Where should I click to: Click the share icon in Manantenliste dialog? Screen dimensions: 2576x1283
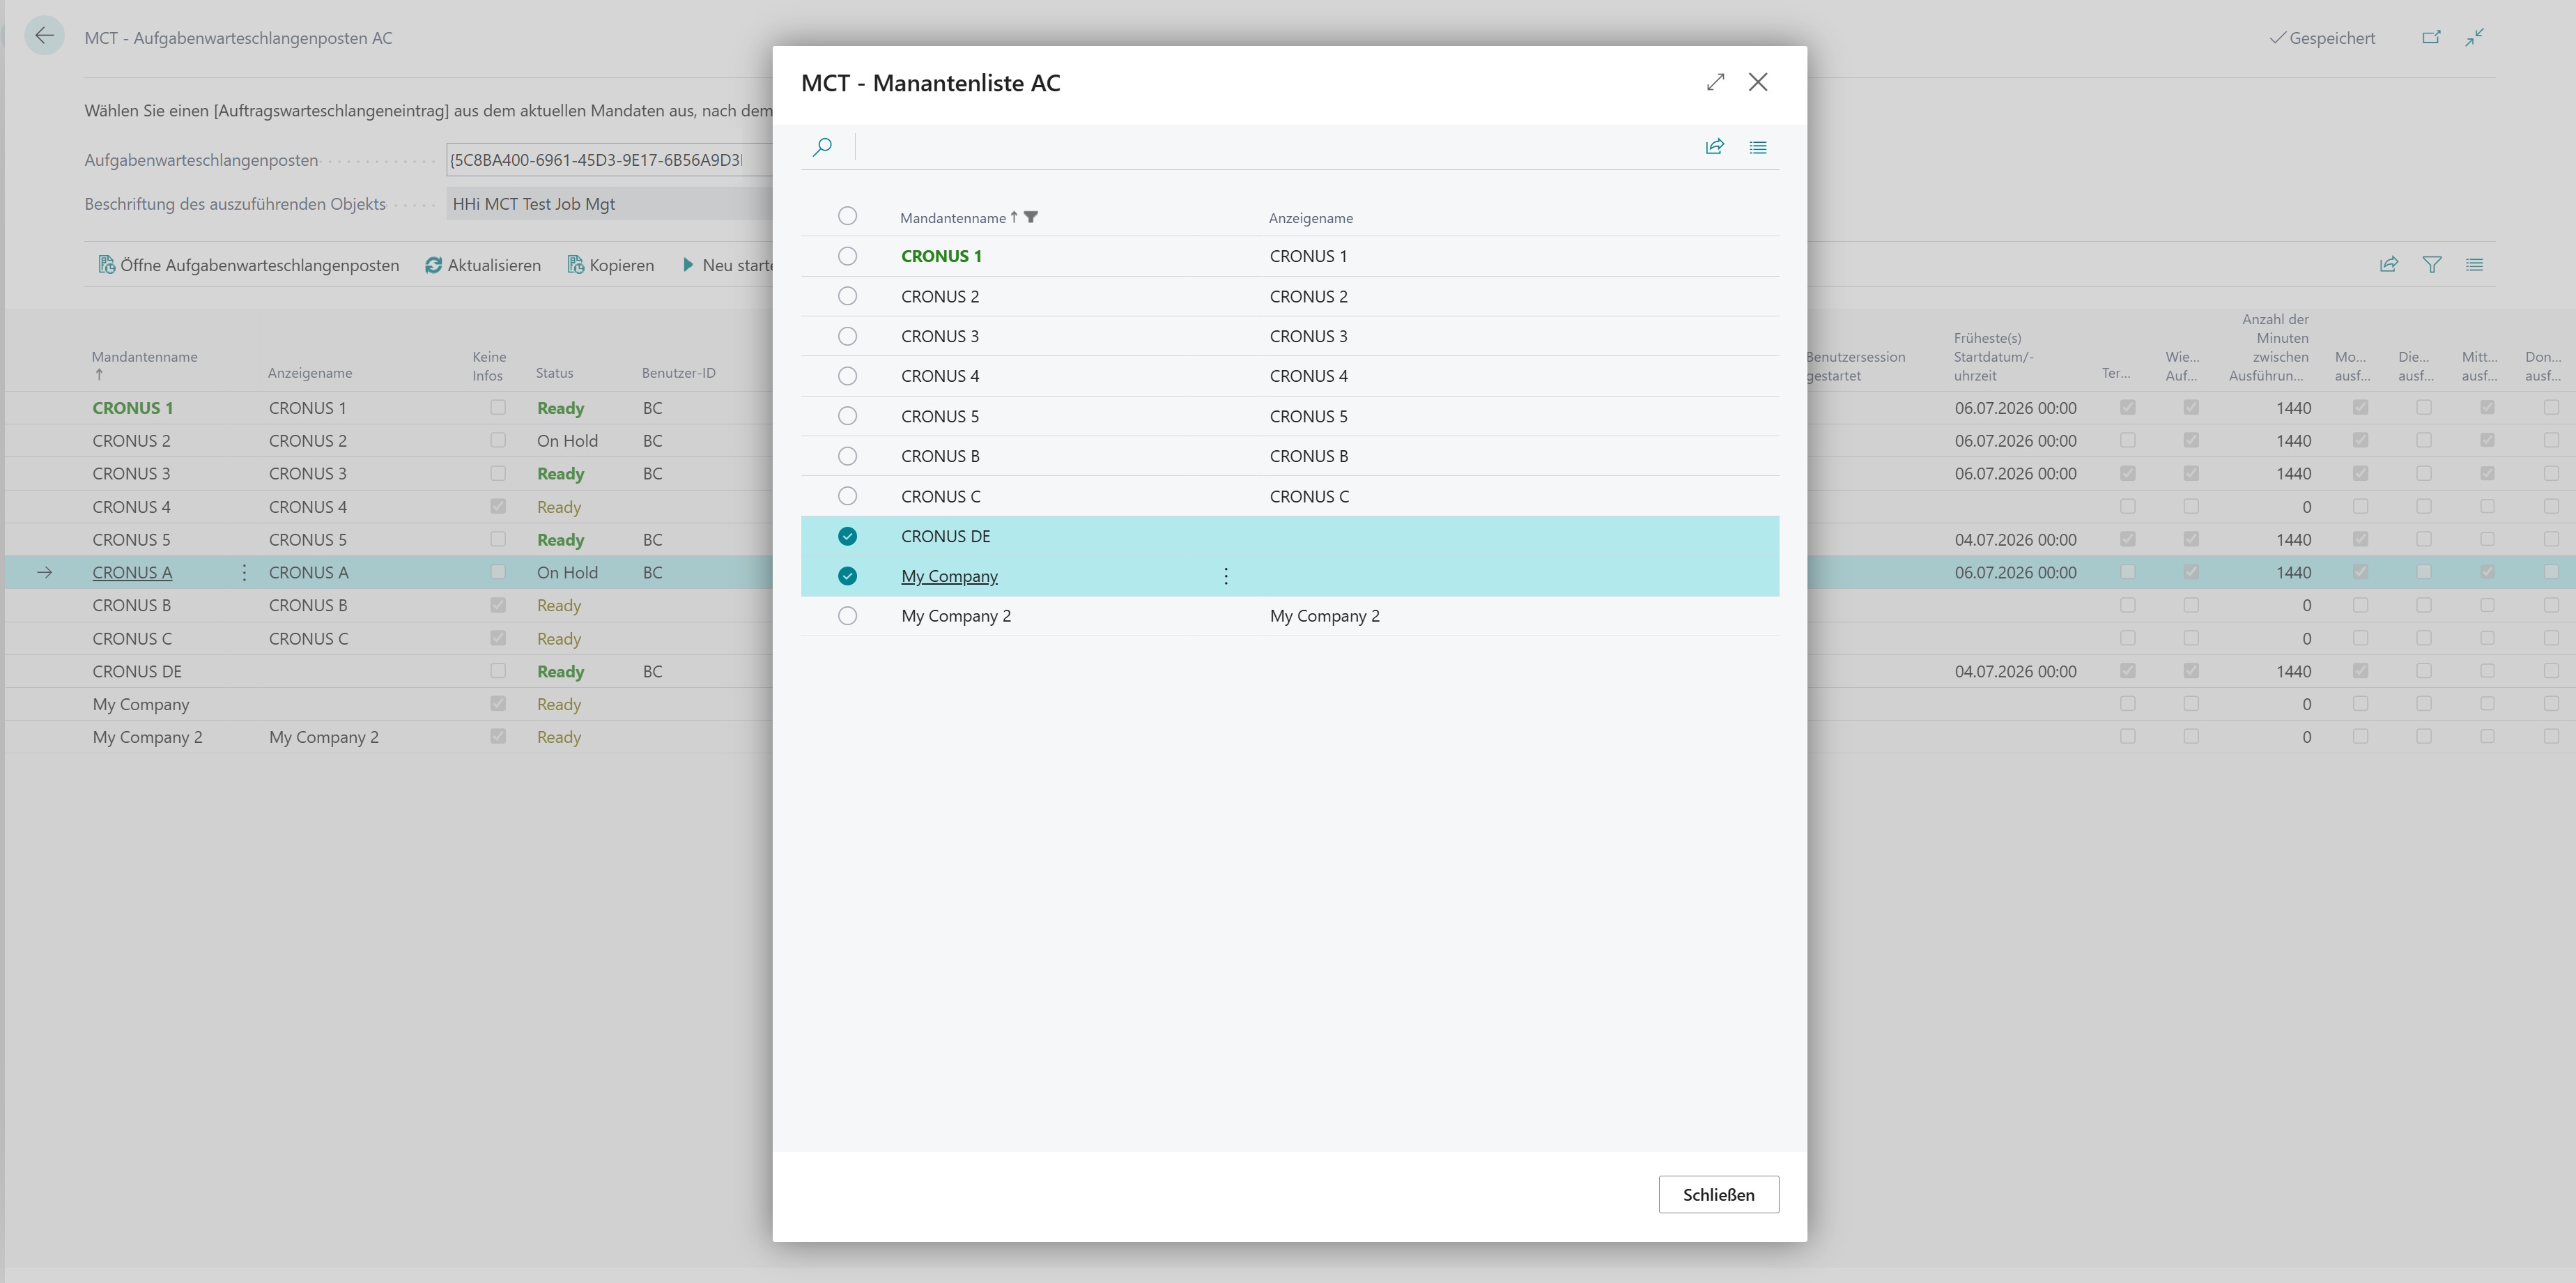[x=1714, y=147]
